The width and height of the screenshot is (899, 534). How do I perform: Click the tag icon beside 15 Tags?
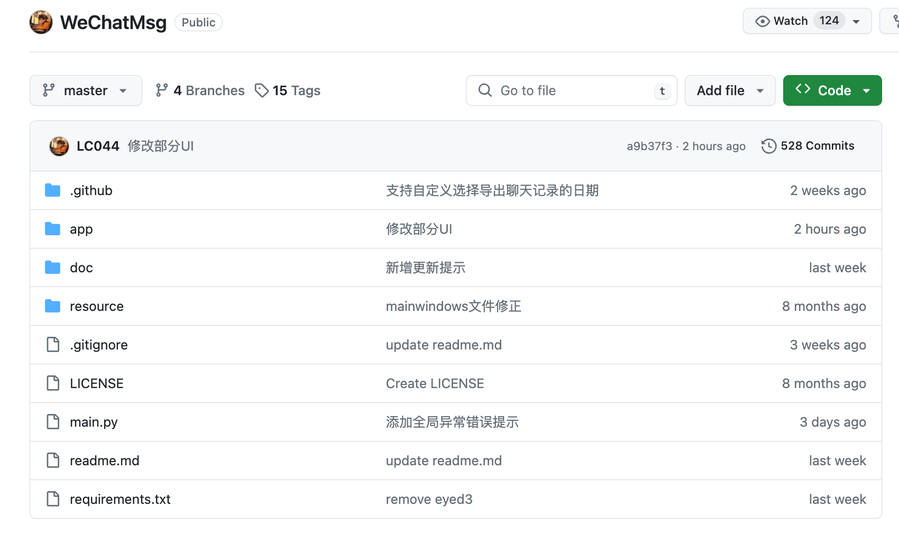(x=261, y=91)
